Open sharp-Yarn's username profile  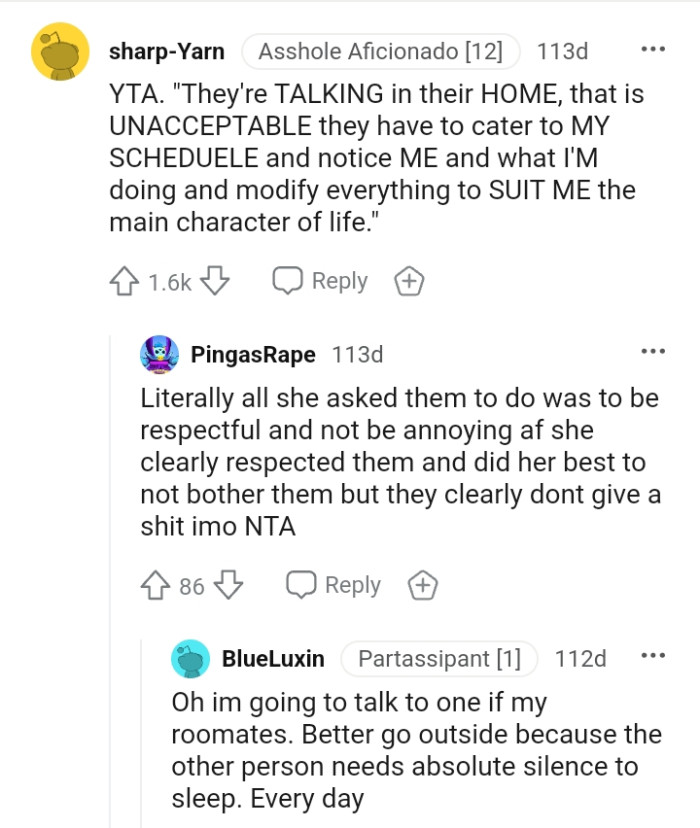168,51
